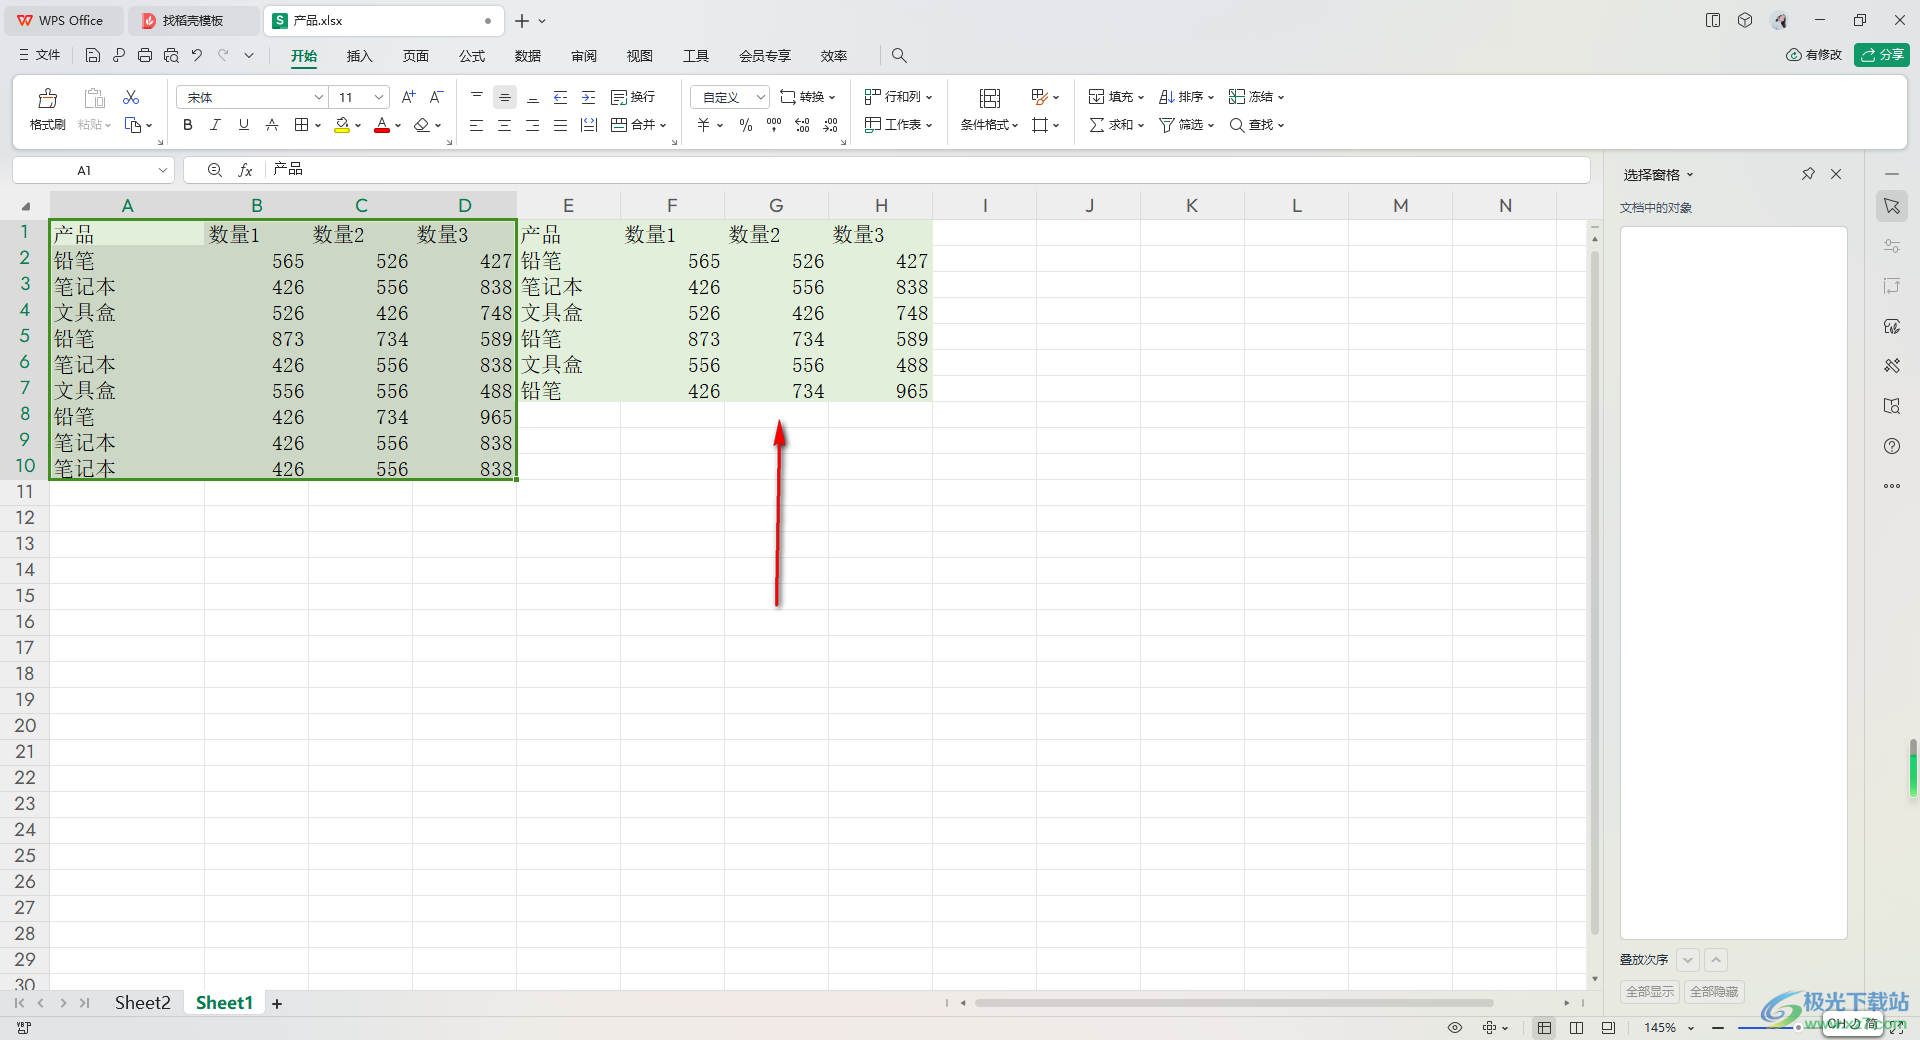Apply the yellow fill color
Viewport: 1920px width, 1040px height.
(x=342, y=125)
